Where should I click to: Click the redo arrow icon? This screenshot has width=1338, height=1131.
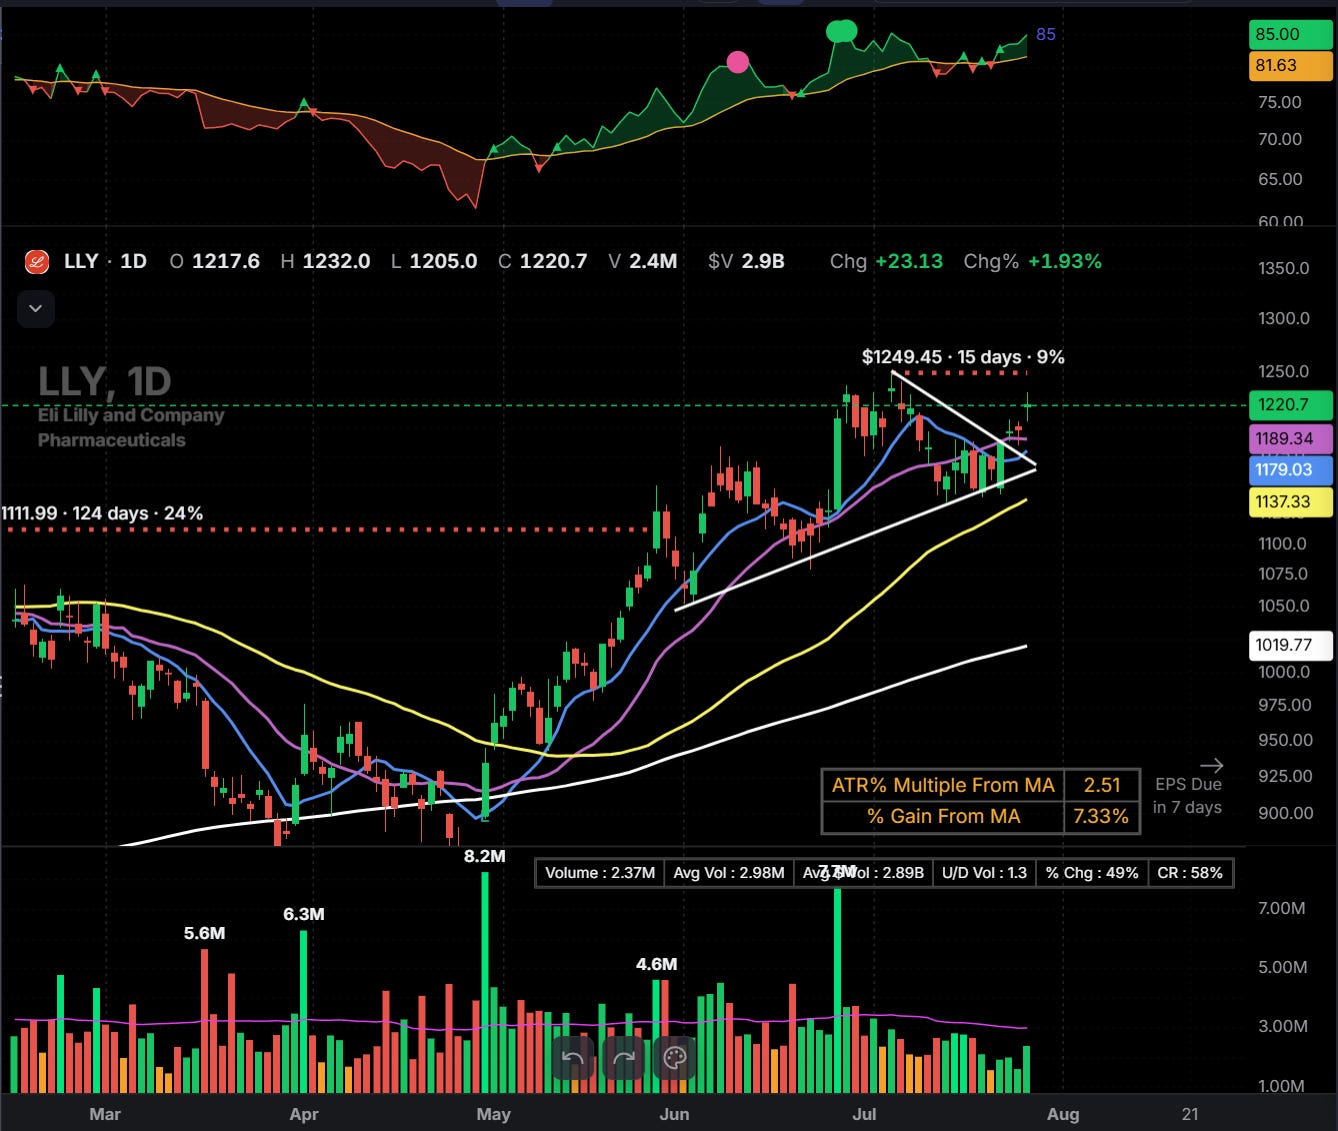pyautogui.click(x=624, y=1058)
